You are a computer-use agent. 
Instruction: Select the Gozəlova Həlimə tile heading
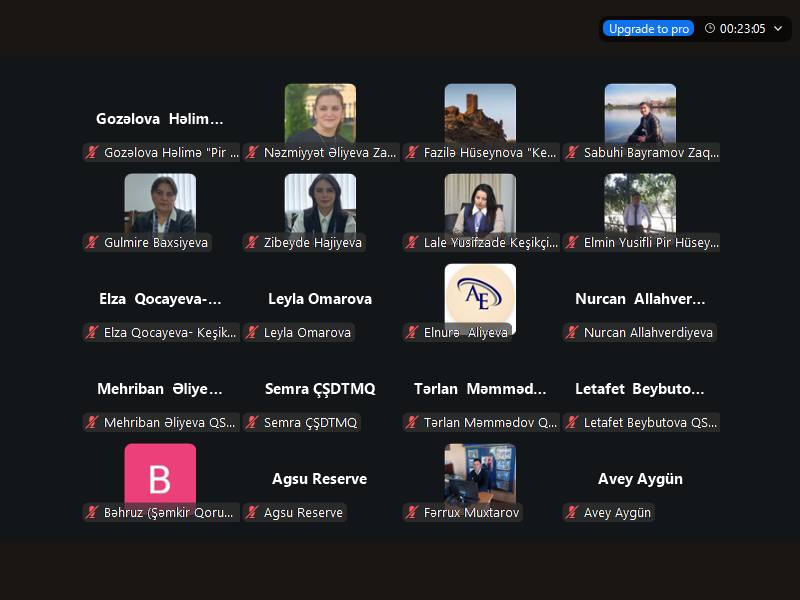[x=160, y=119]
